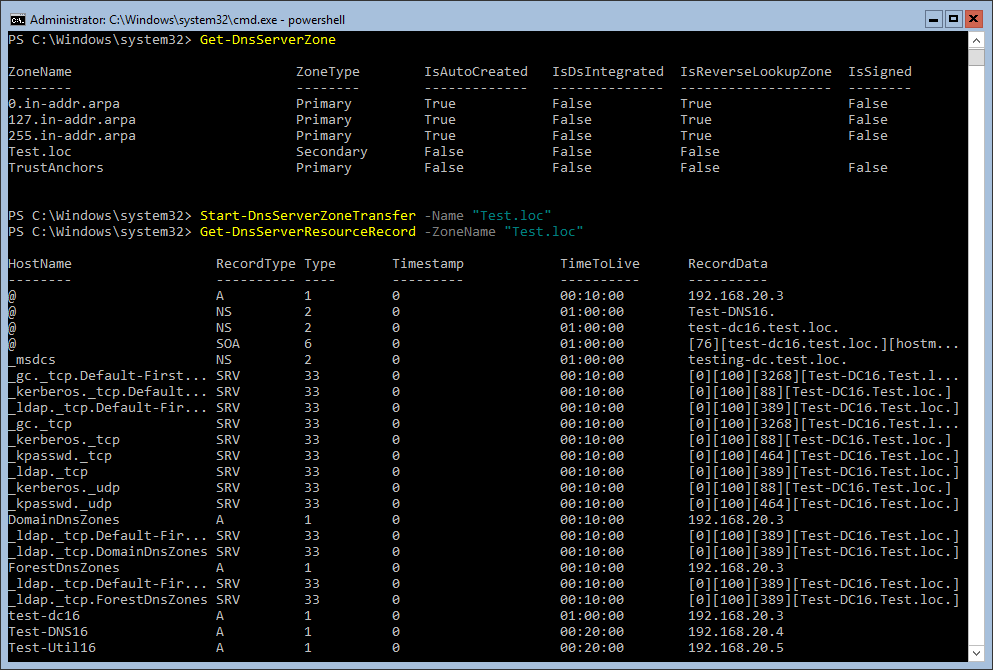Click 'Test-DNS16.' in the RecordData column
The width and height of the screenshot is (993, 670).
coord(731,312)
